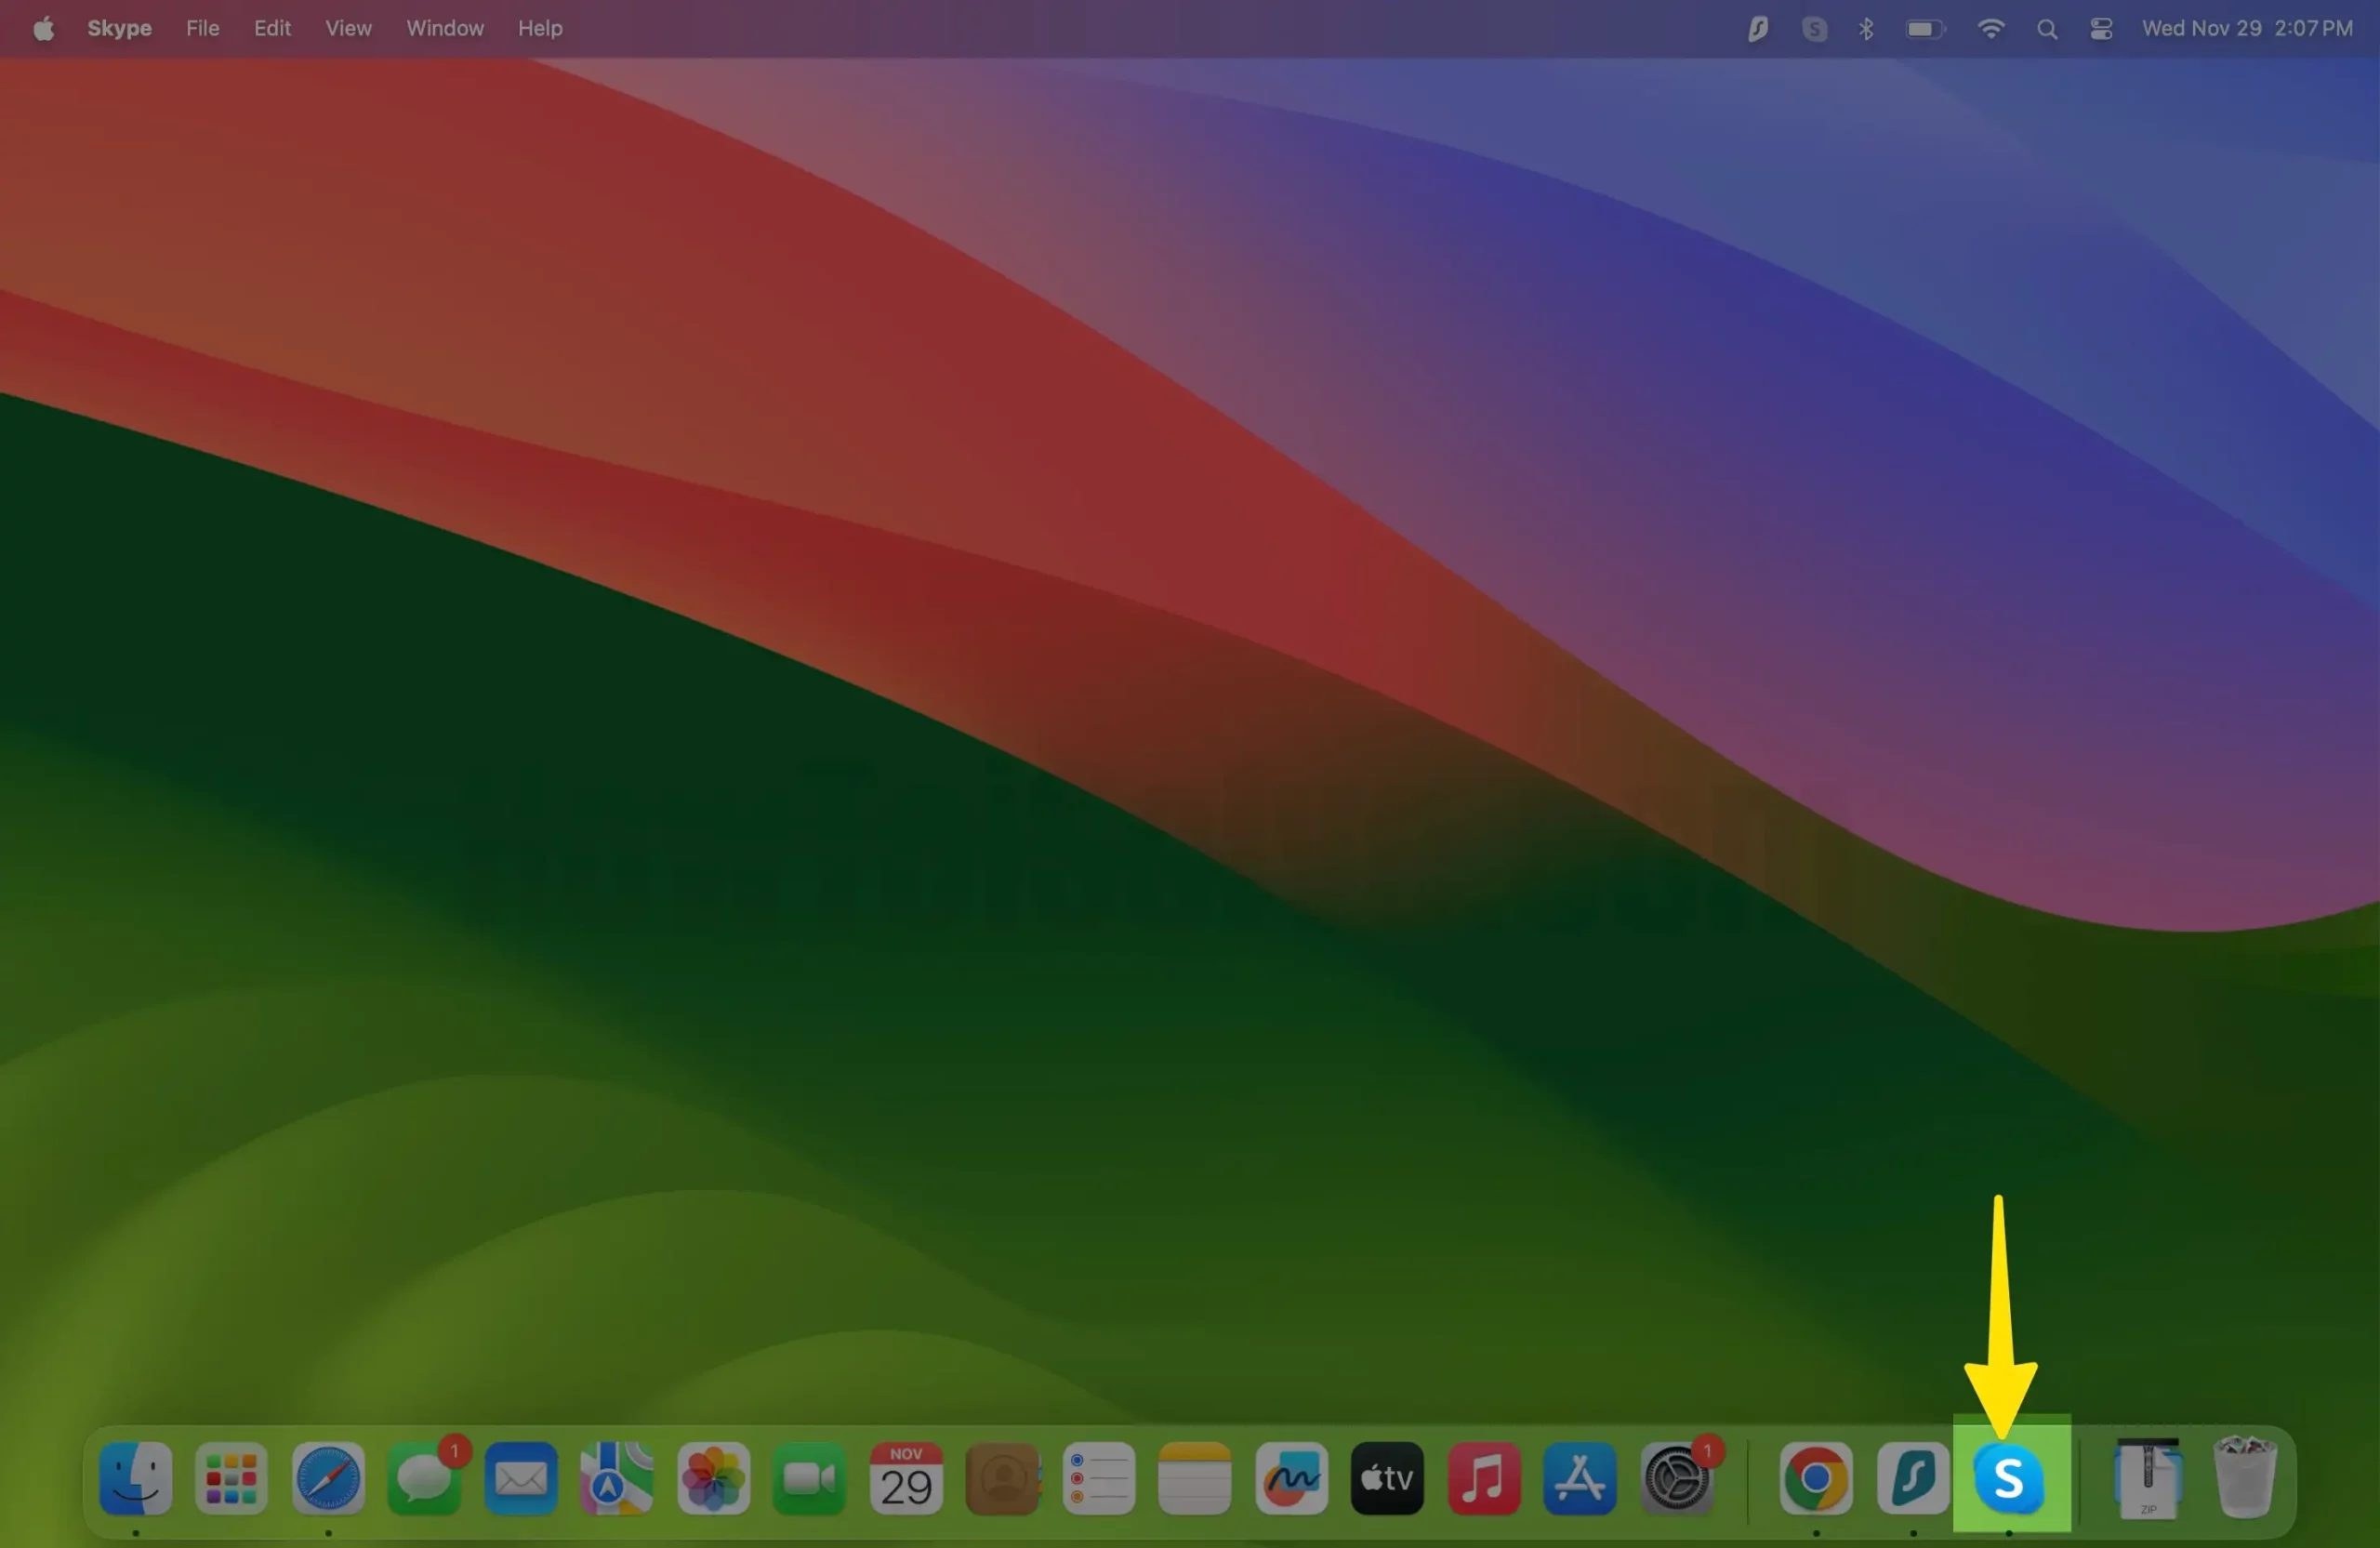Launch Google Chrome from the Dock
The width and height of the screenshot is (2380, 1548).
(x=1815, y=1478)
